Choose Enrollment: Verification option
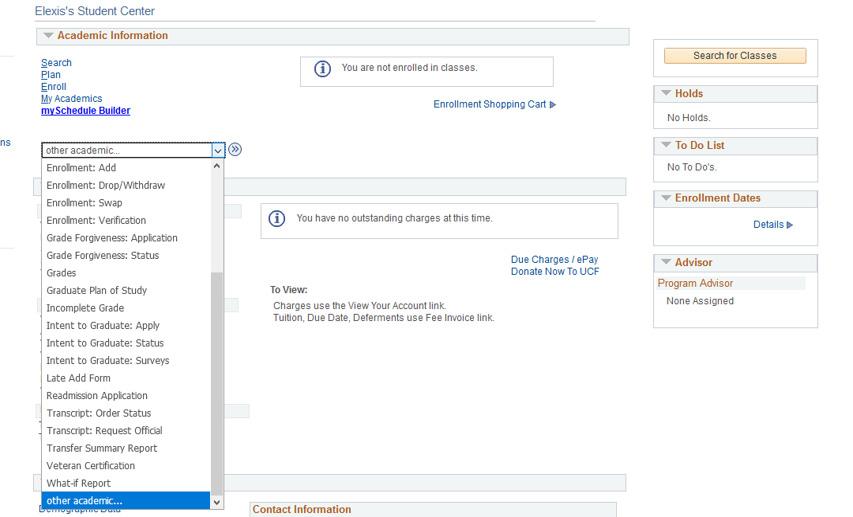 pos(126,220)
